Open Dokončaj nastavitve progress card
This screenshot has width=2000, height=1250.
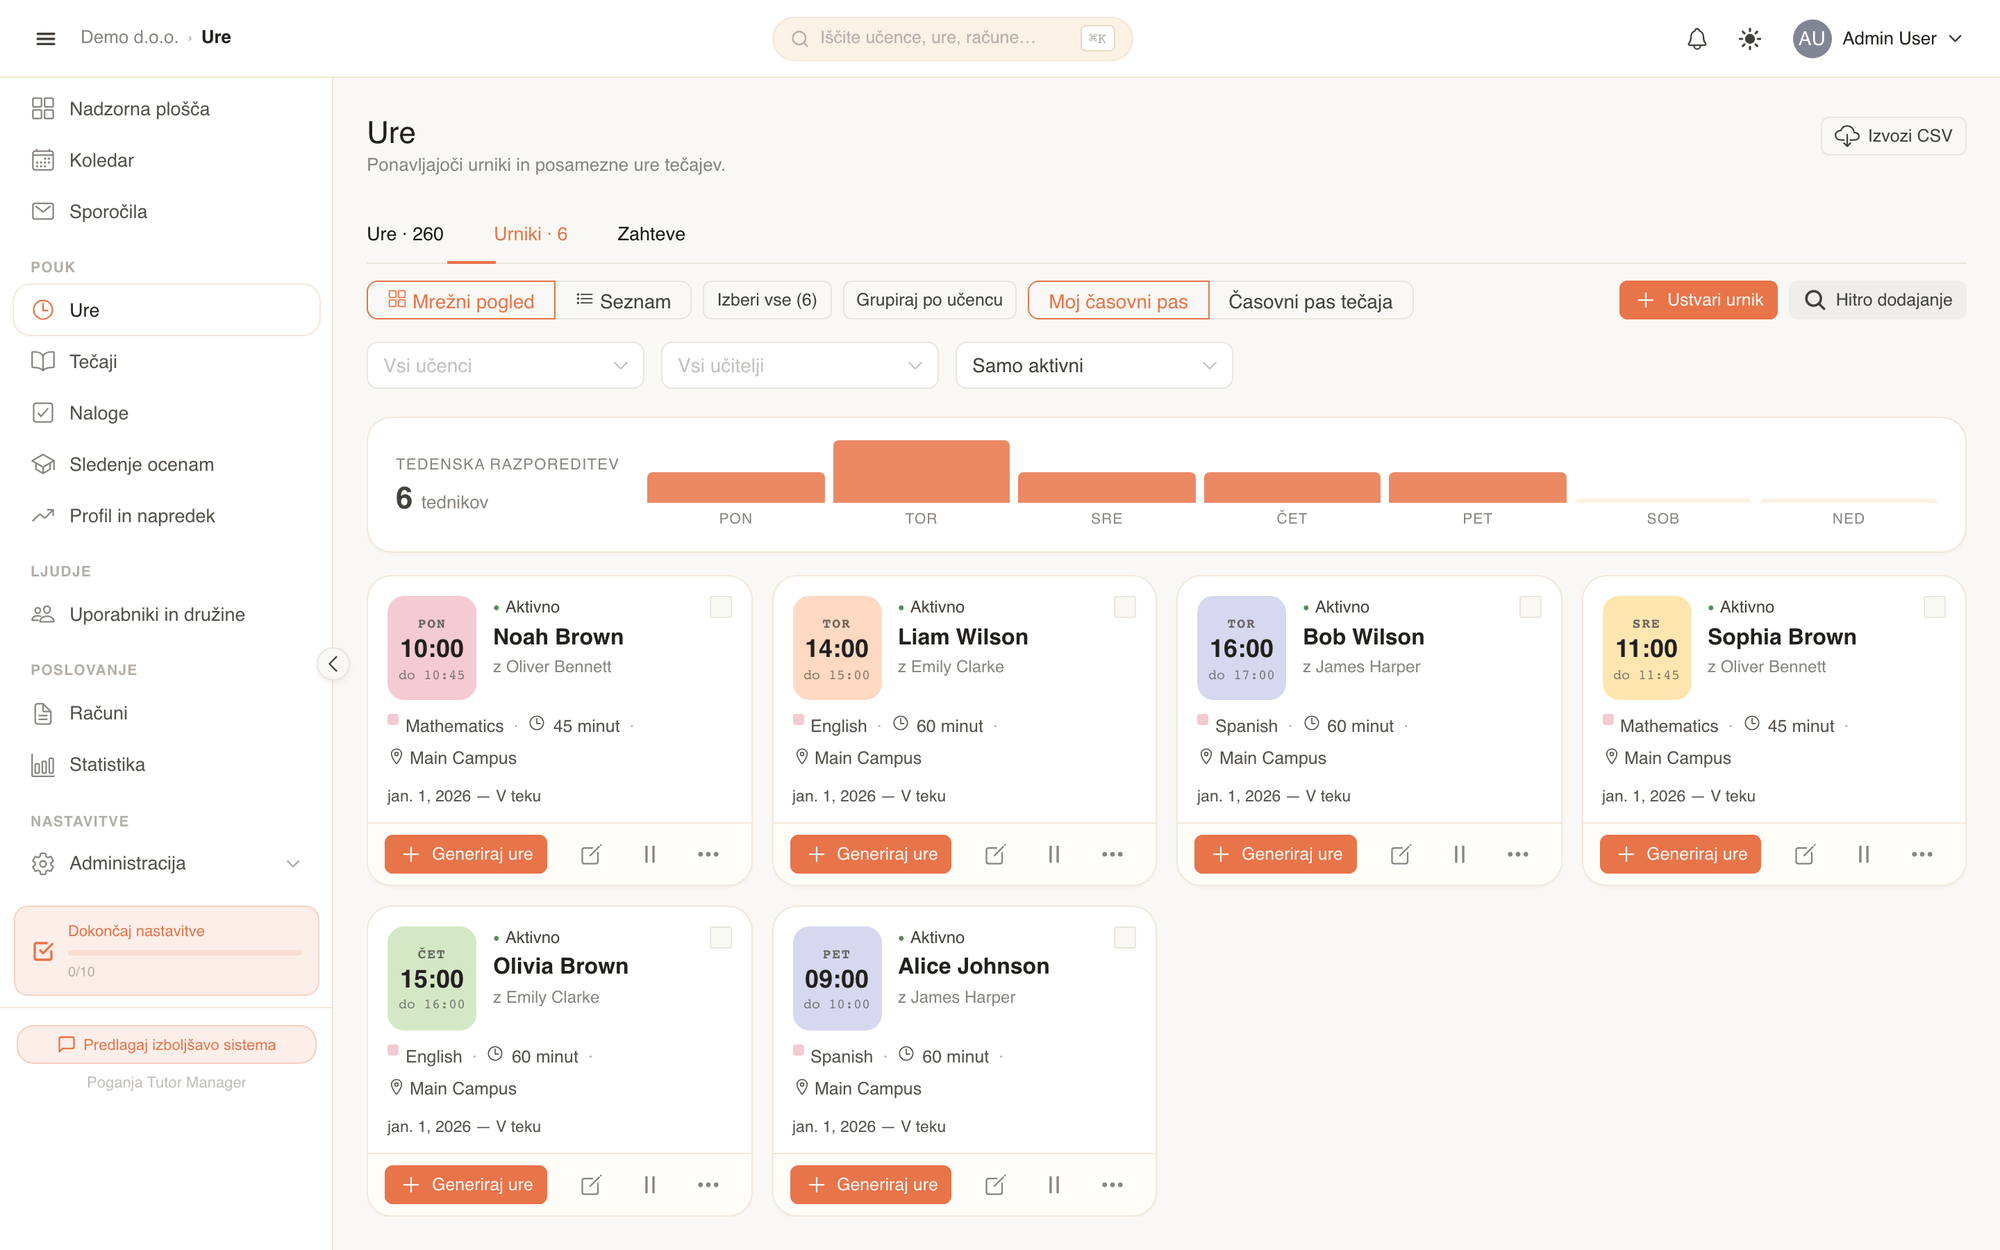(x=166, y=951)
